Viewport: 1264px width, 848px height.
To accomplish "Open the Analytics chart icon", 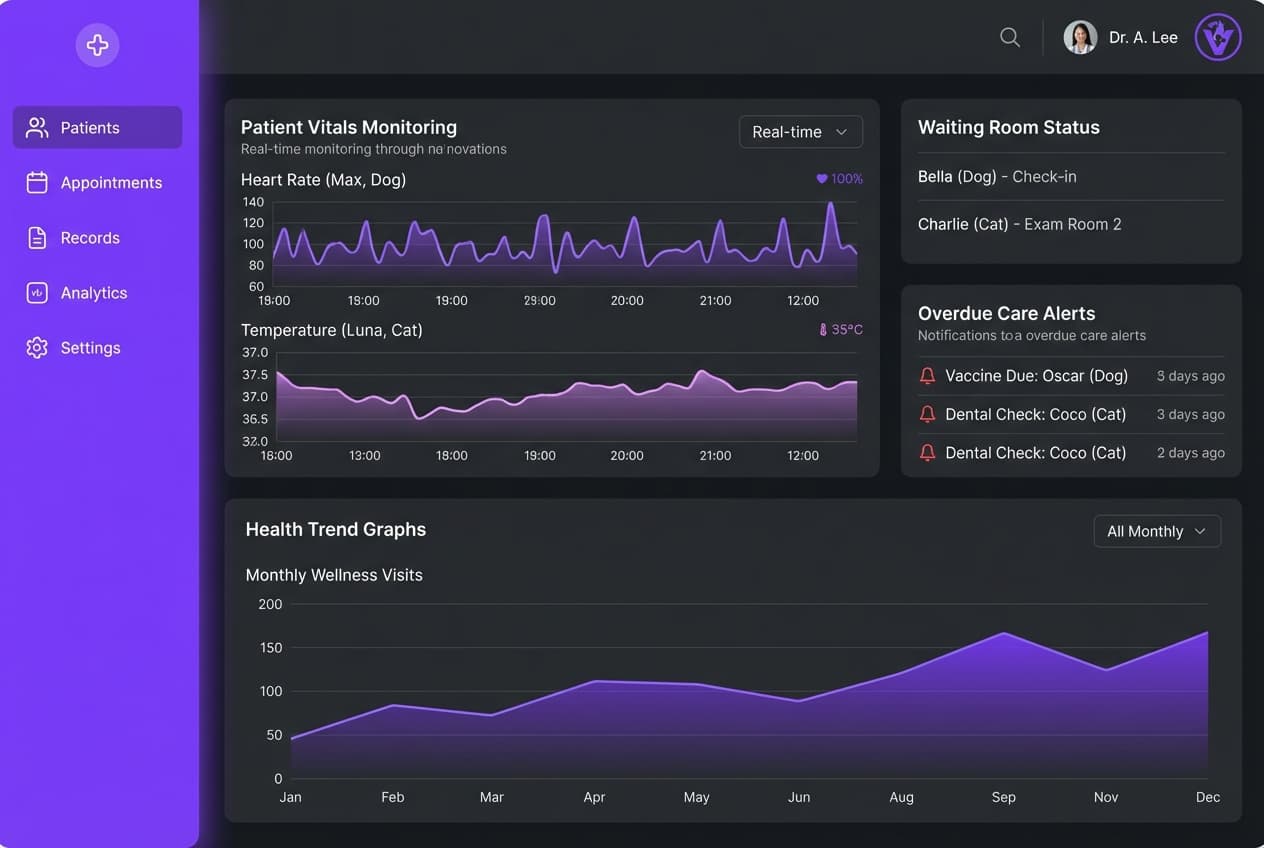I will 37,292.
